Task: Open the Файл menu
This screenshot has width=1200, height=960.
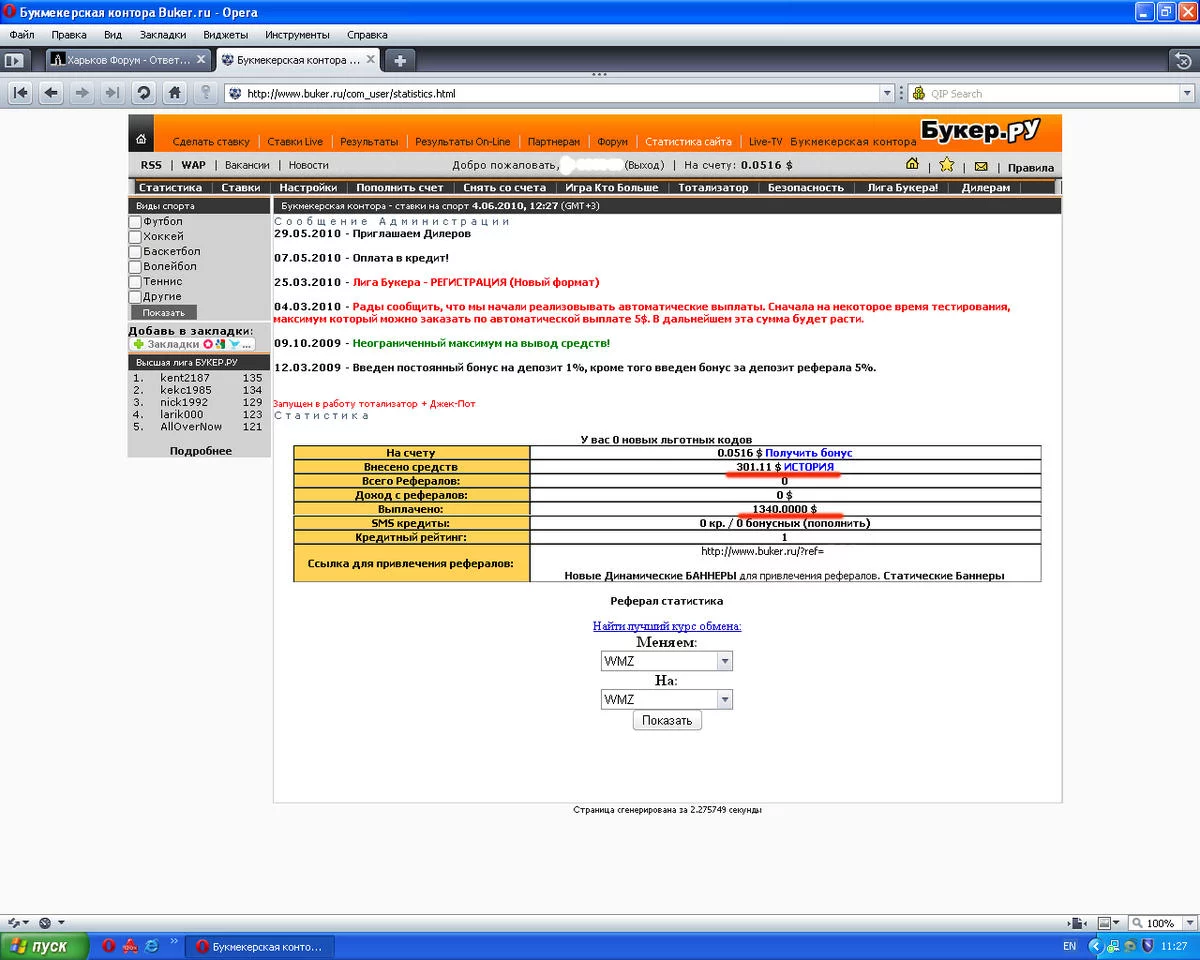Action: (21, 34)
